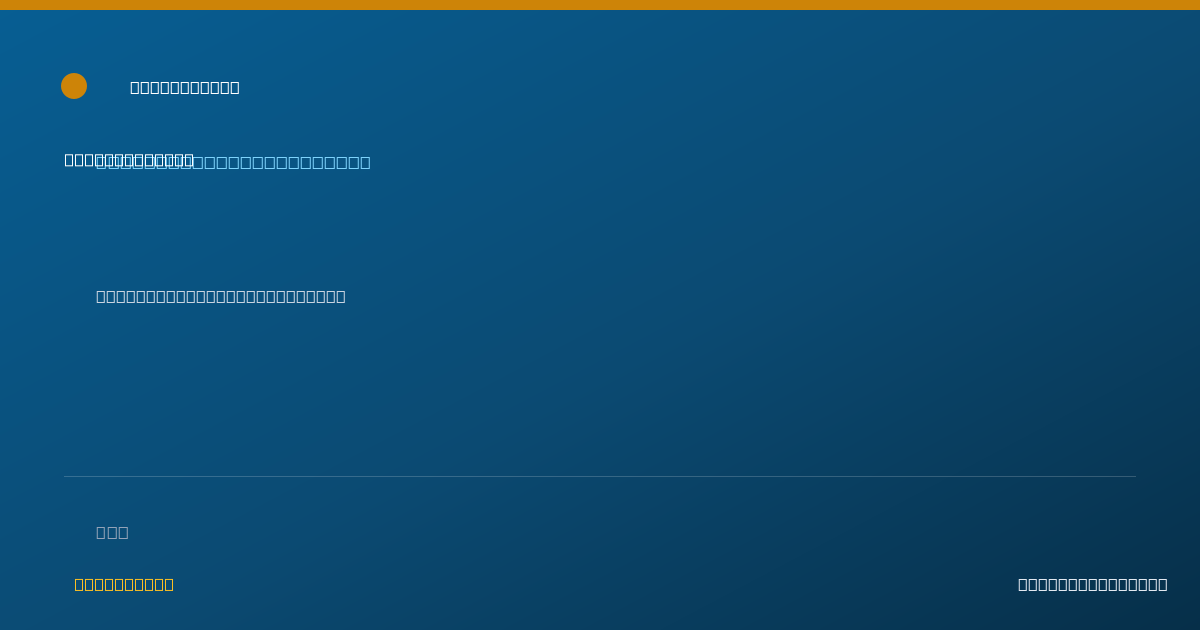Click the light-blue headline text line

point(233,162)
